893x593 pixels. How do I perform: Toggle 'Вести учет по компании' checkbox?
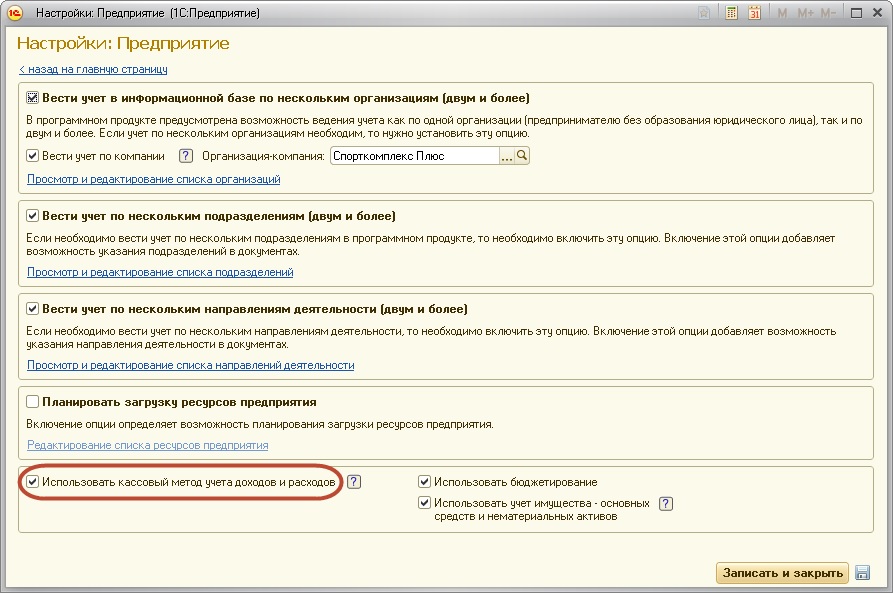pyautogui.click(x=32, y=156)
